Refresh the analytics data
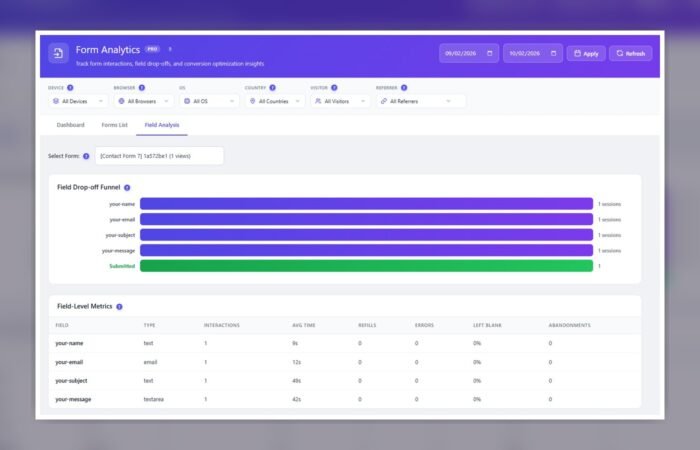The image size is (700, 450). [x=630, y=54]
